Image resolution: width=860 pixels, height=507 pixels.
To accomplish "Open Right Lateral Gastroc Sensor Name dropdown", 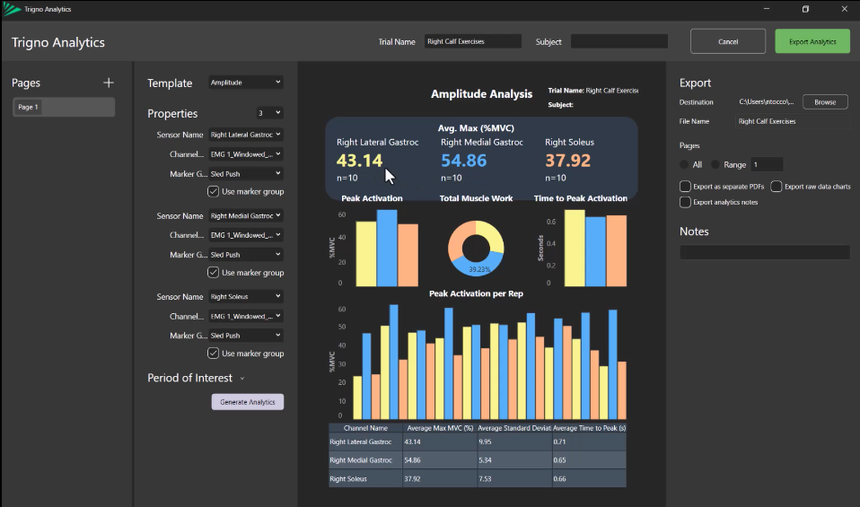I will (x=245, y=134).
